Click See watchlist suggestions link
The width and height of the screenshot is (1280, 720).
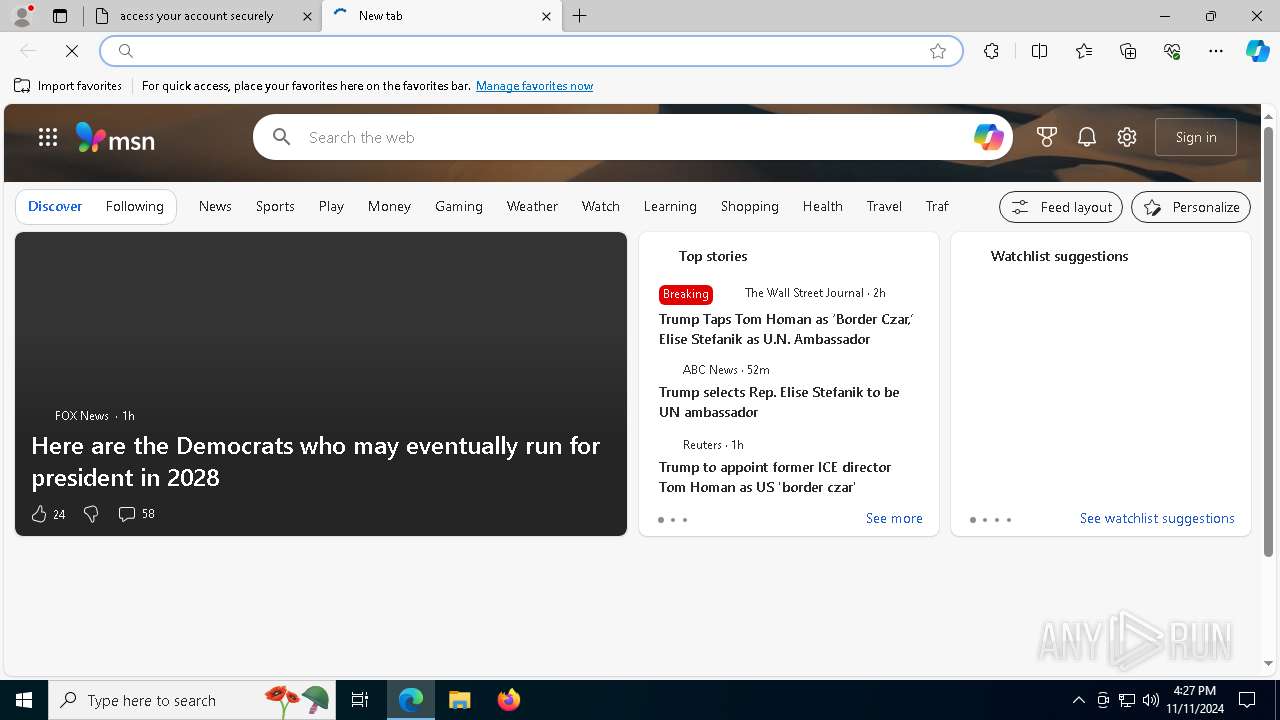point(1157,518)
